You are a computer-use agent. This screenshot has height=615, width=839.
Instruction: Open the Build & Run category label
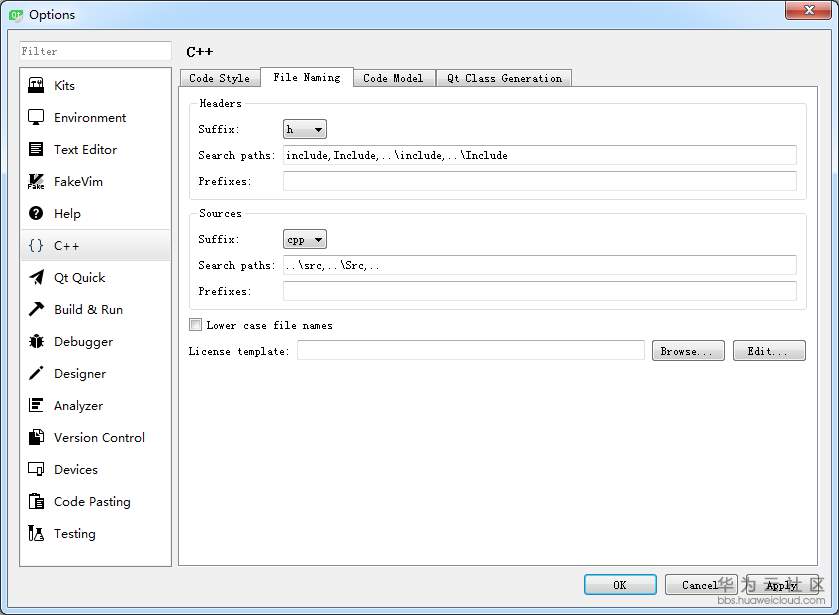click(x=88, y=309)
